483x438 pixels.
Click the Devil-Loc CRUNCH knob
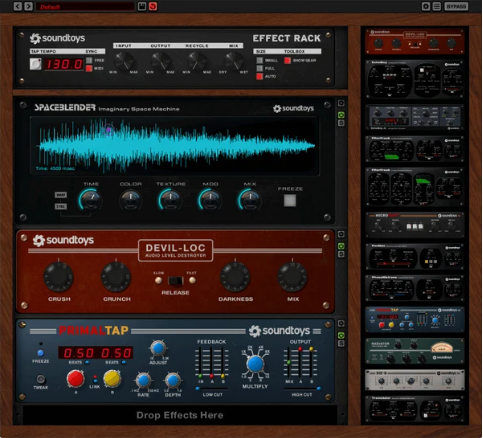point(116,277)
